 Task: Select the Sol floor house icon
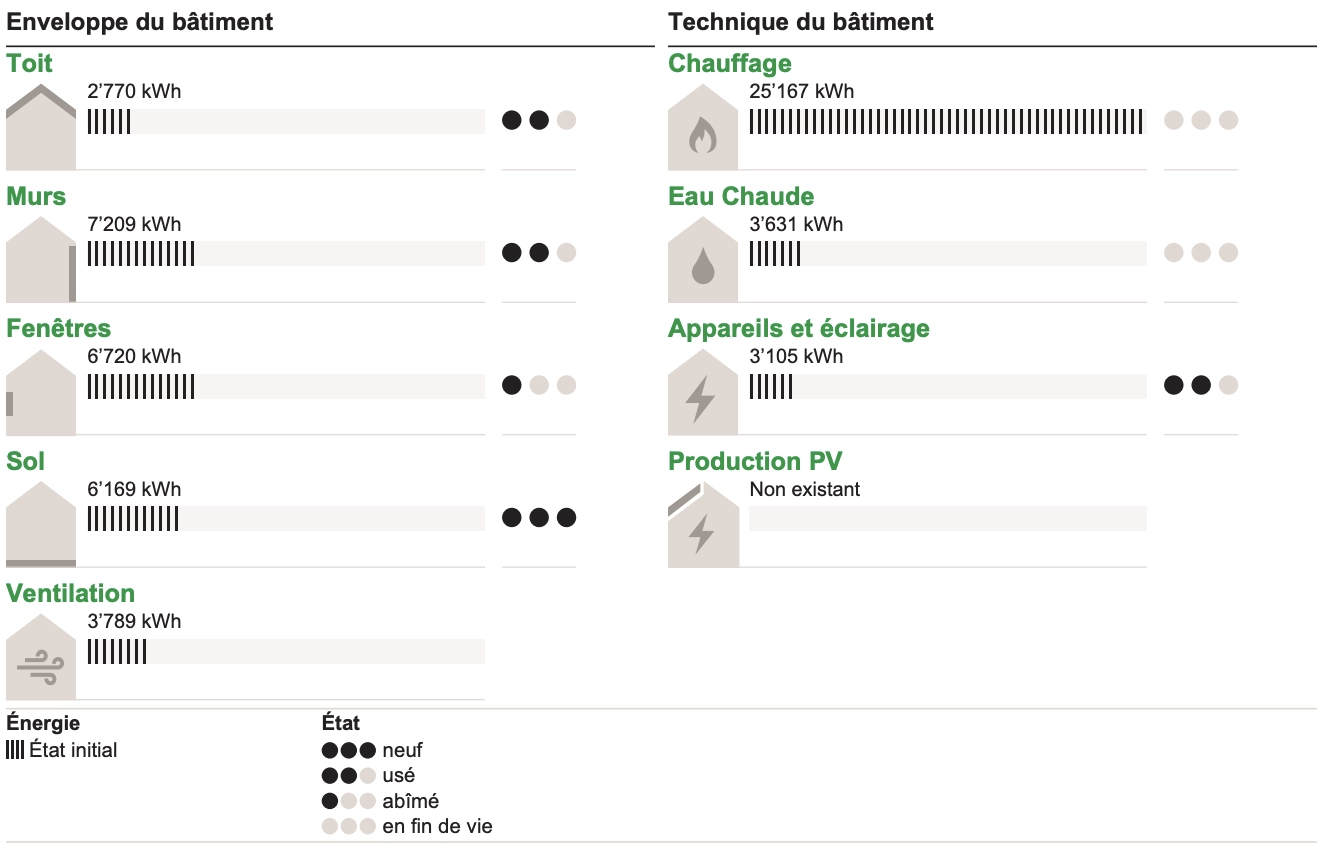[41, 524]
